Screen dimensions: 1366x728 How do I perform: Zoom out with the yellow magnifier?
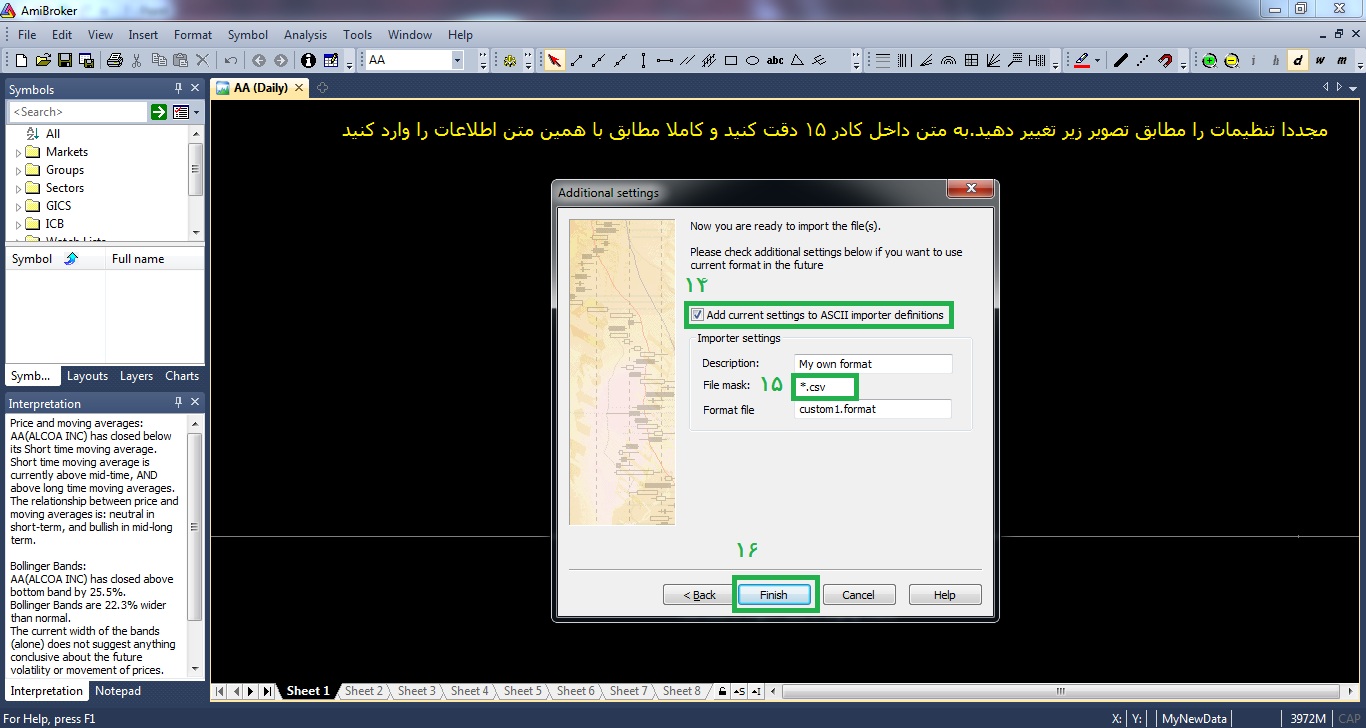[1232, 61]
